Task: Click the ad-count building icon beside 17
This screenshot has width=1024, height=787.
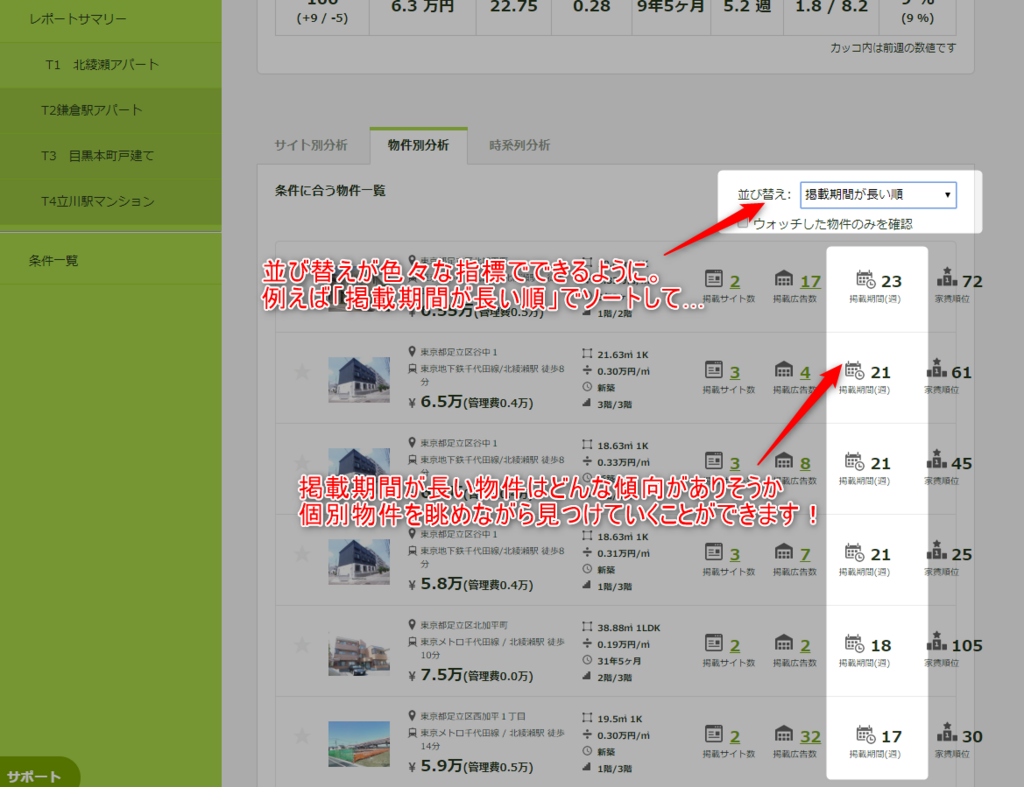Action: point(784,279)
